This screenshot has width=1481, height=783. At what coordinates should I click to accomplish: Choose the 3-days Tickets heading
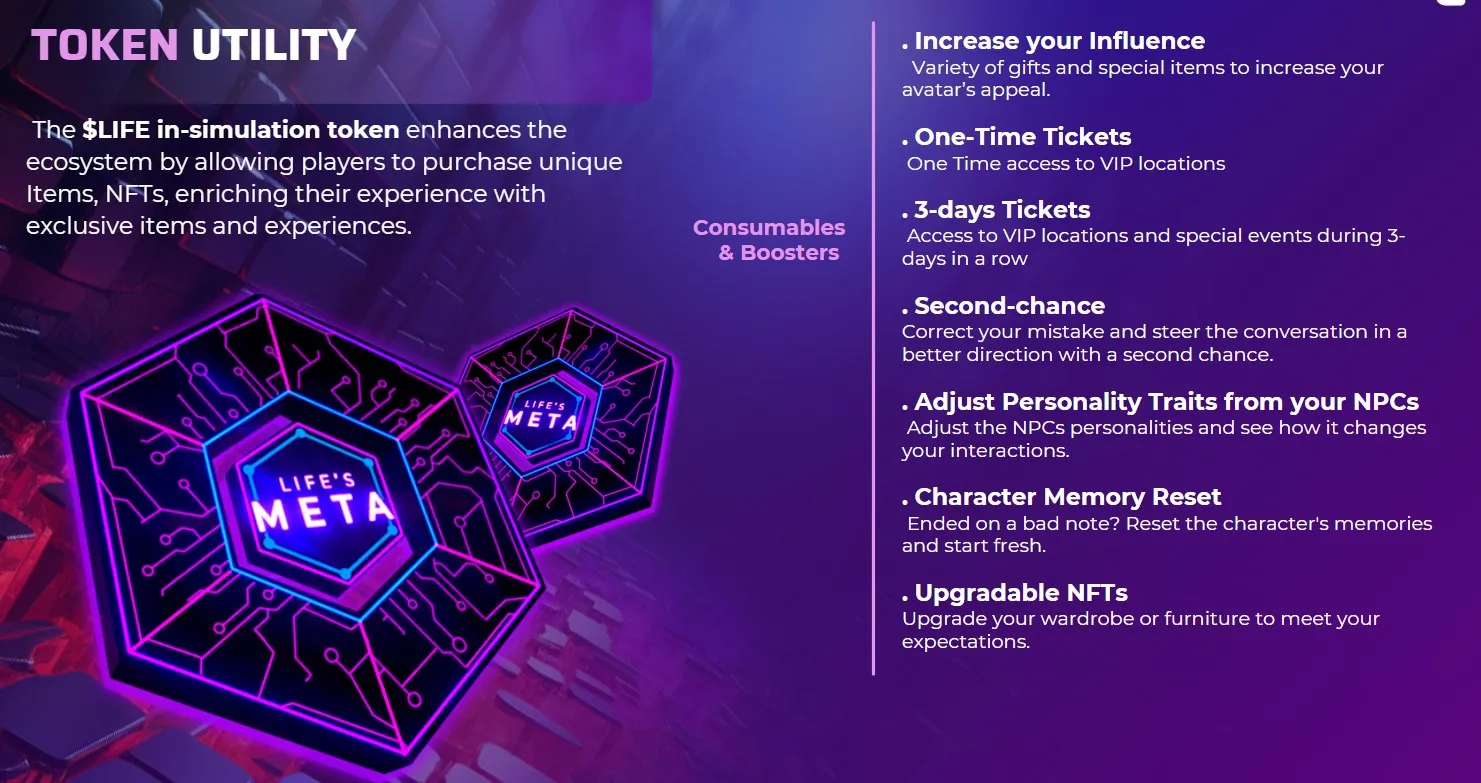[x=1001, y=210]
